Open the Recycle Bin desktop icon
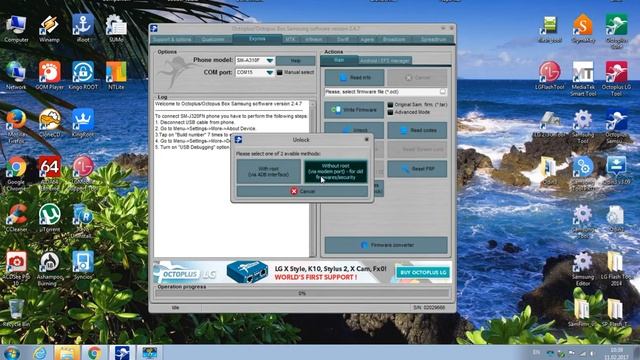Image resolution: width=640 pixels, height=360 pixels. point(16,313)
